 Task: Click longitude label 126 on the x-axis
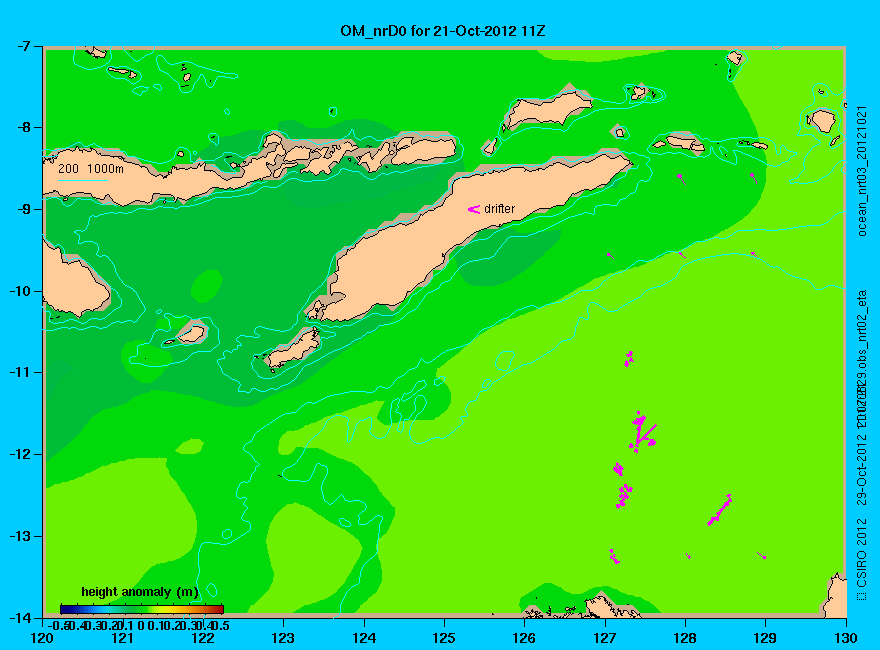click(525, 638)
